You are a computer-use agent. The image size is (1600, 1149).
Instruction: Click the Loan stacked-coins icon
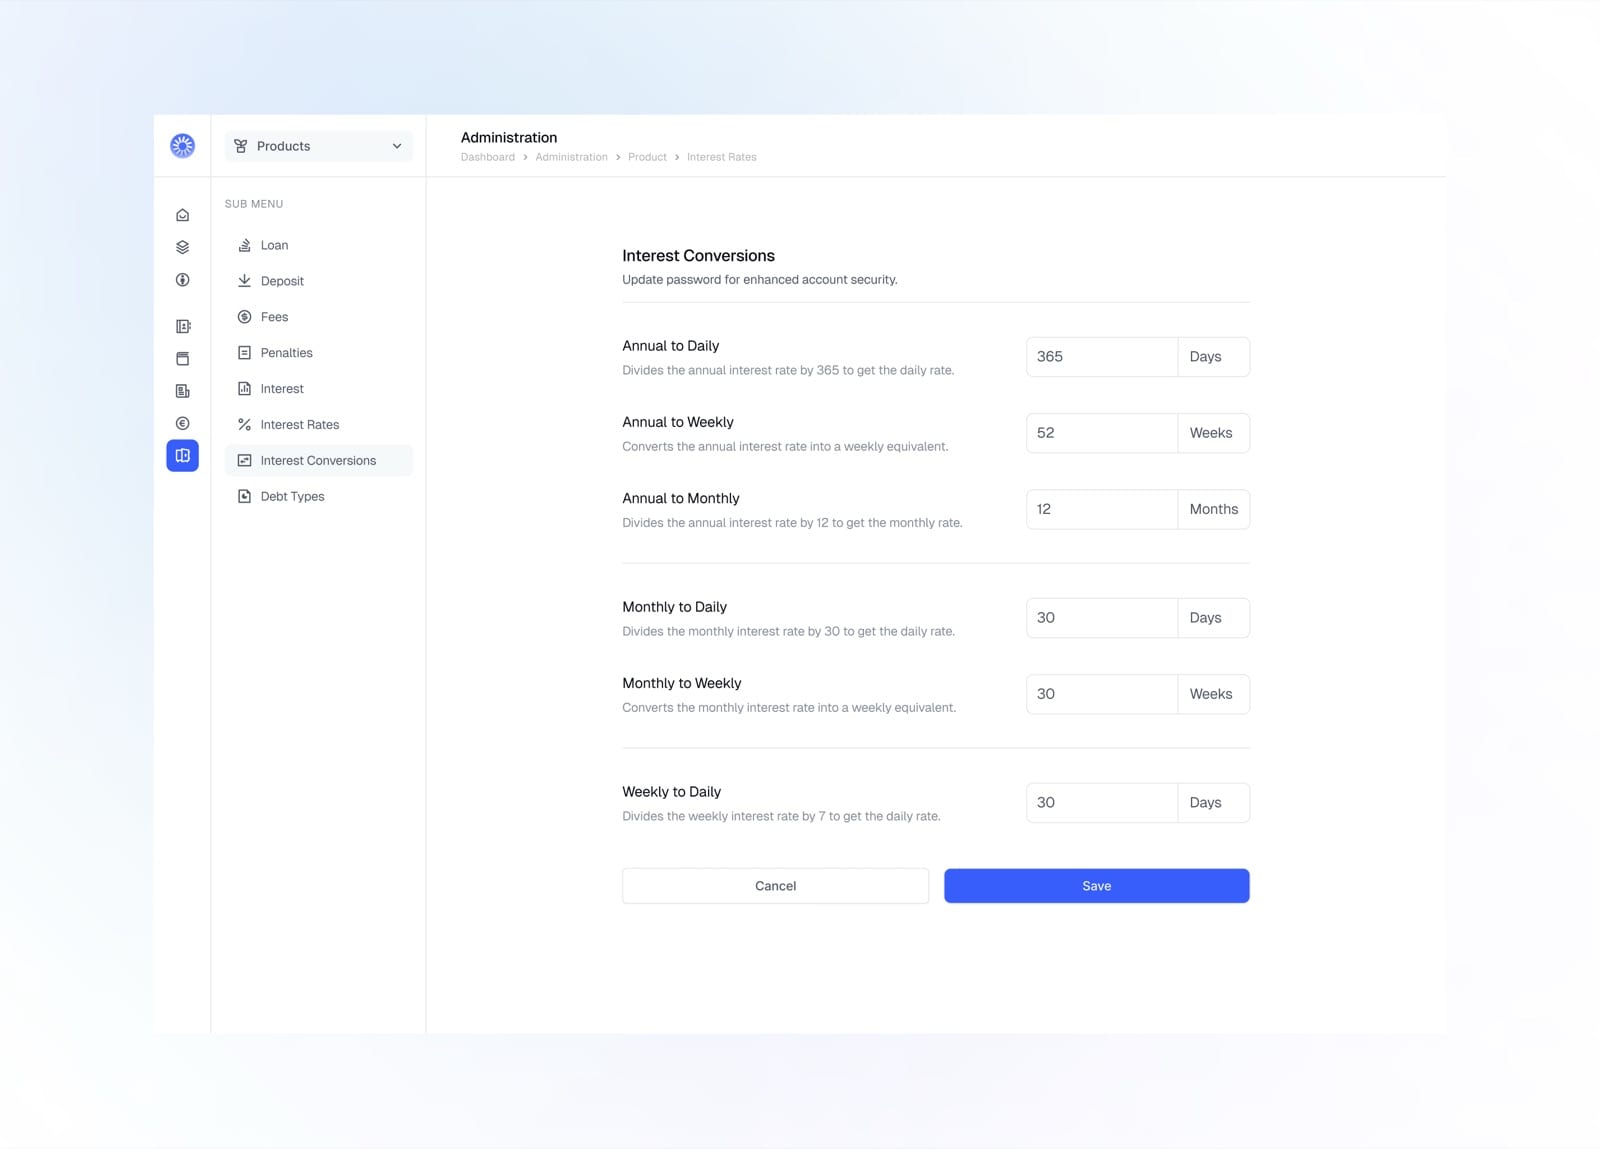(244, 245)
